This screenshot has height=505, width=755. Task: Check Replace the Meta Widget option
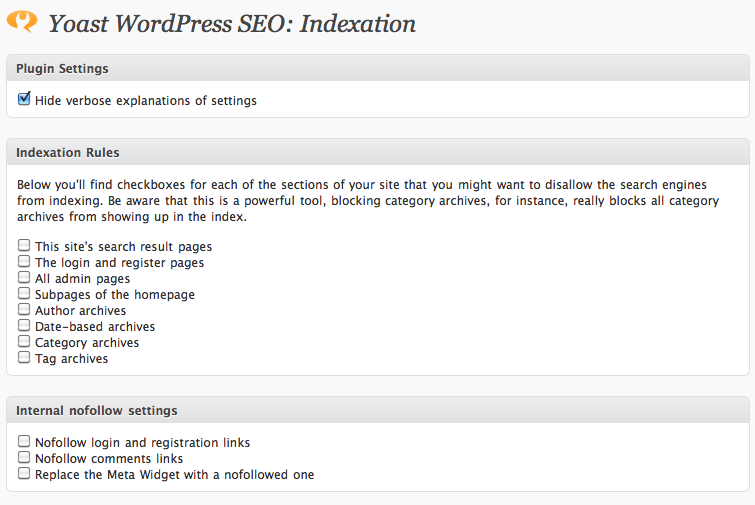point(24,473)
